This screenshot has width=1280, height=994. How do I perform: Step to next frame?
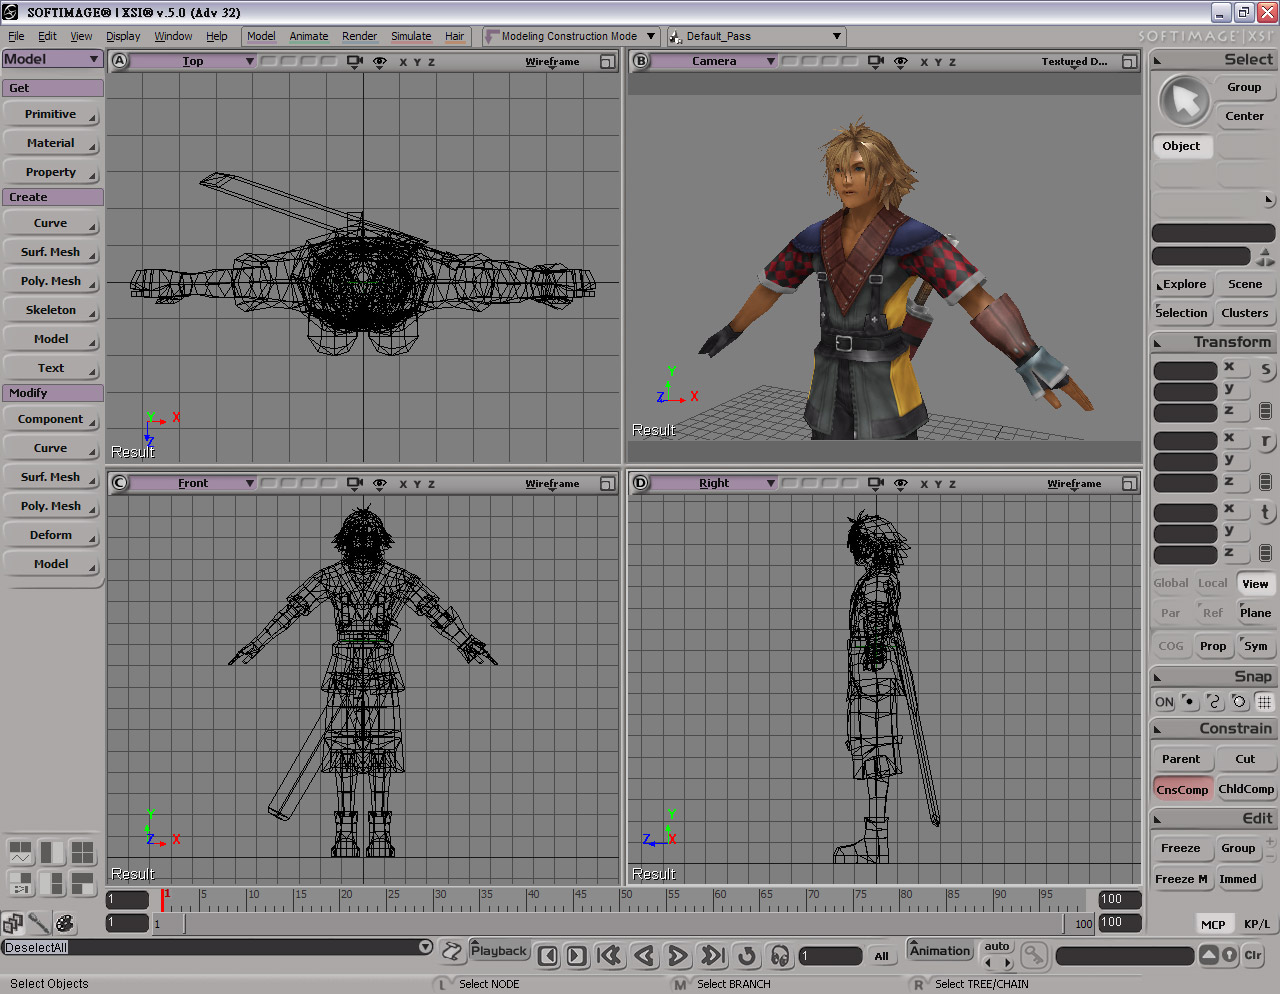pyautogui.click(x=577, y=956)
